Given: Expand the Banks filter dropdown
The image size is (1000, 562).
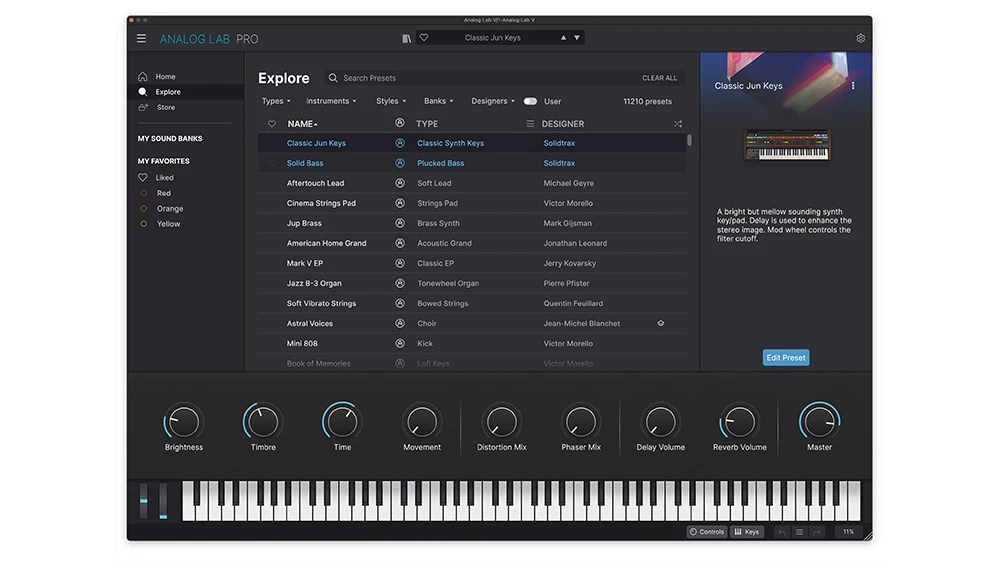Looking at the screenshot, I should [438, 101].
